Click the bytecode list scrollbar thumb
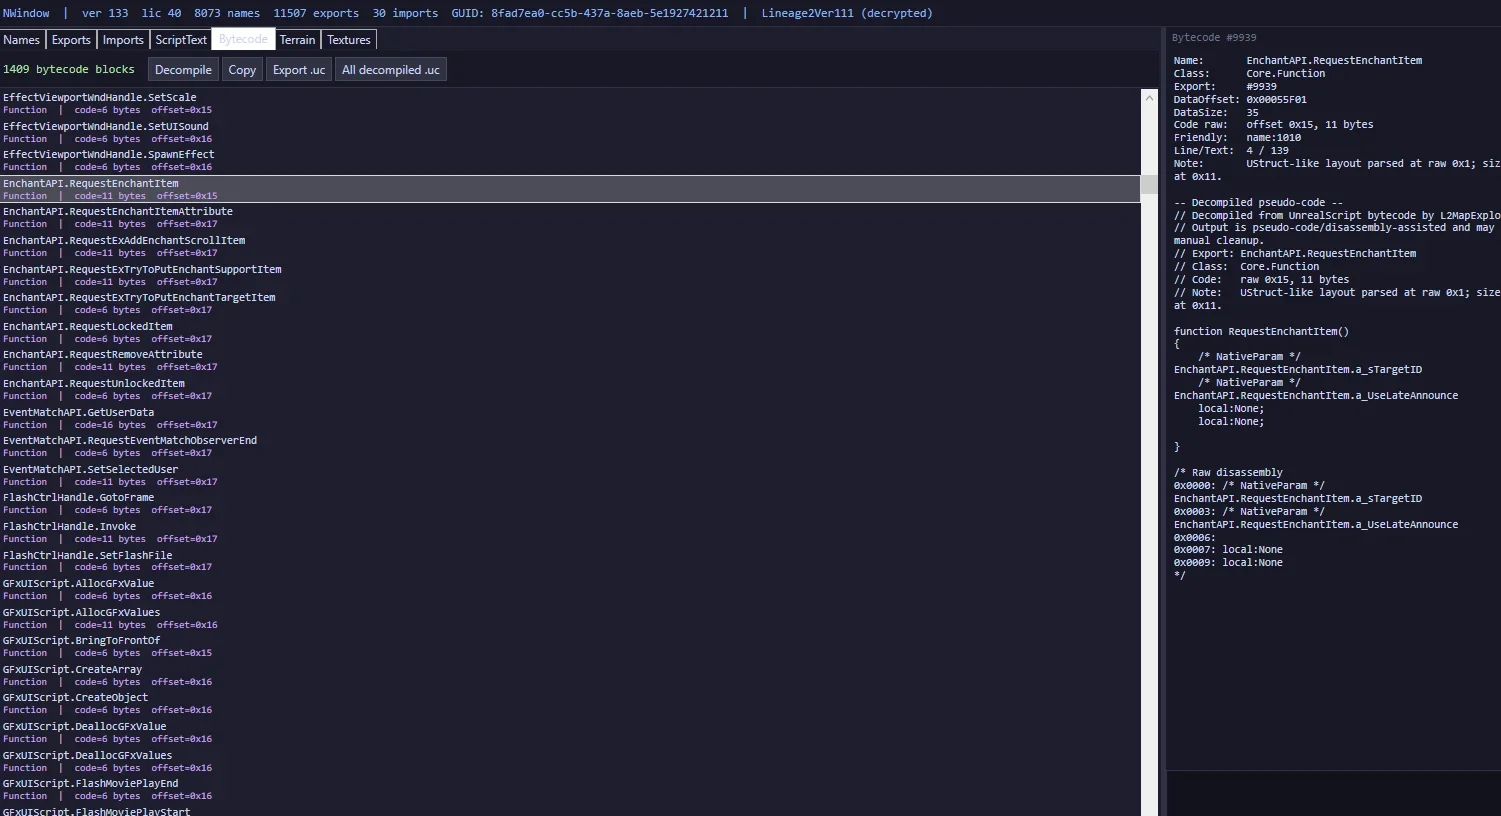The width and height of the screenshot is (1501, 816). [x=1149, y=184]
